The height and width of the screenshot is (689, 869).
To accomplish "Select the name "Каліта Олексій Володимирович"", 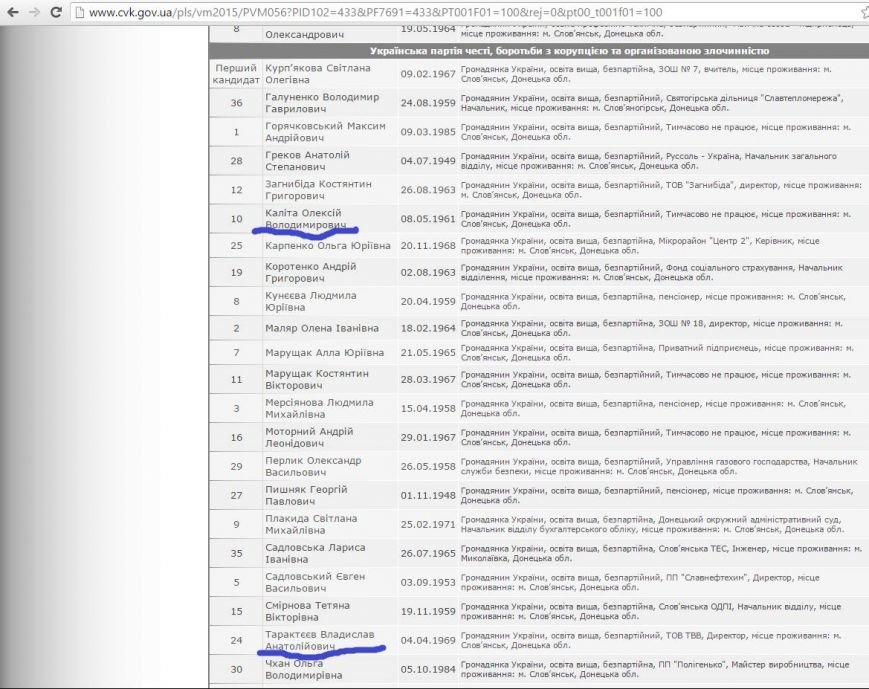I will coord(305,219).
